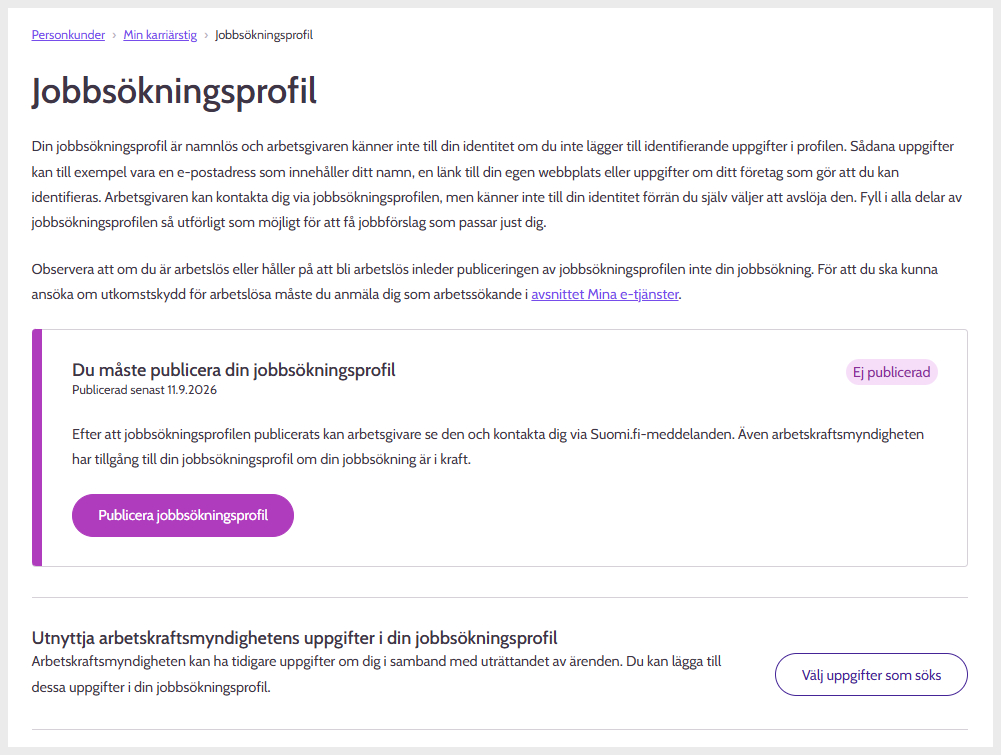The image size is (1001, 755).
Task: Click card text starting Efter att jobbsökningsprofilen
Action: point(498,447)
